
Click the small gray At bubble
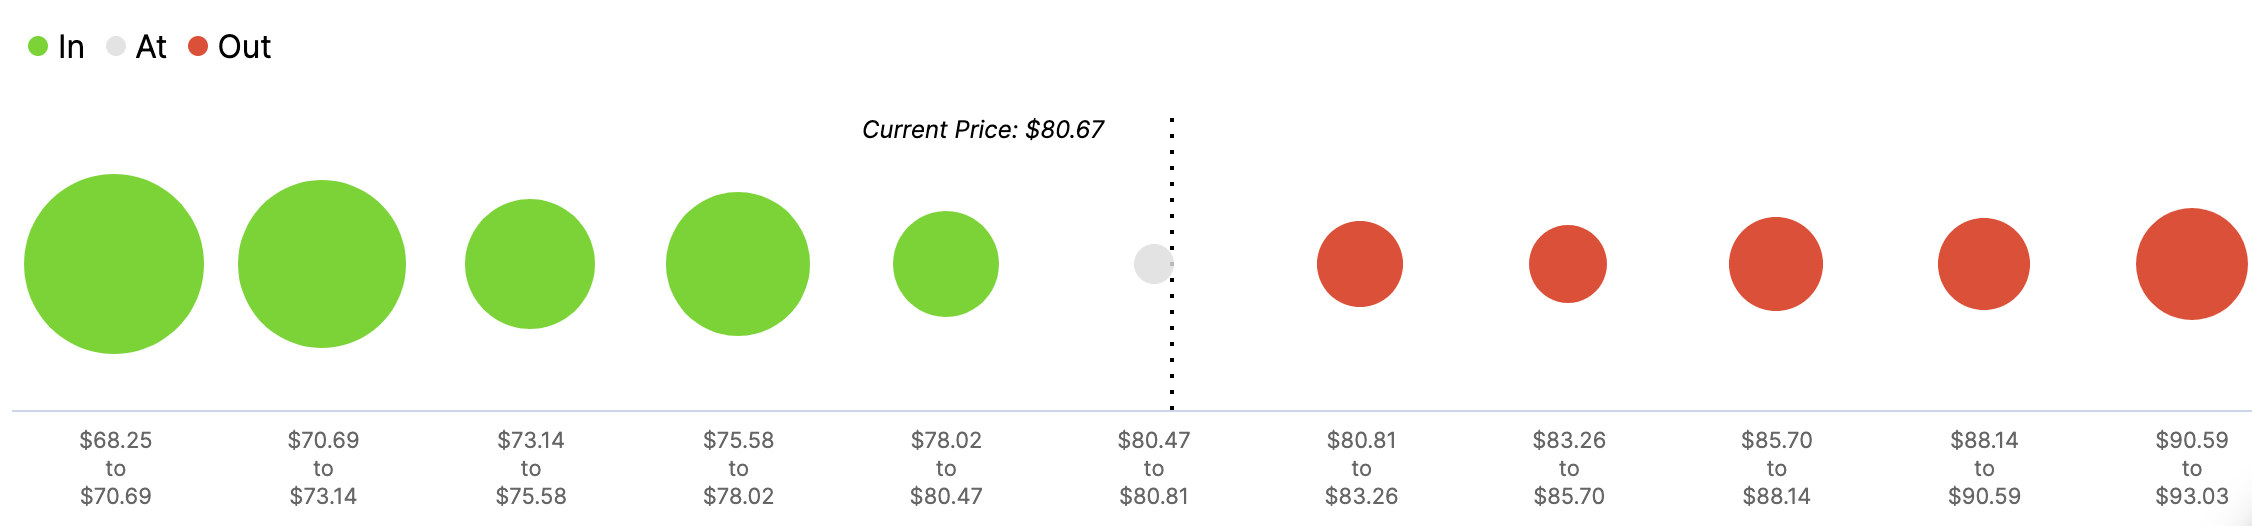(1152, 264)
